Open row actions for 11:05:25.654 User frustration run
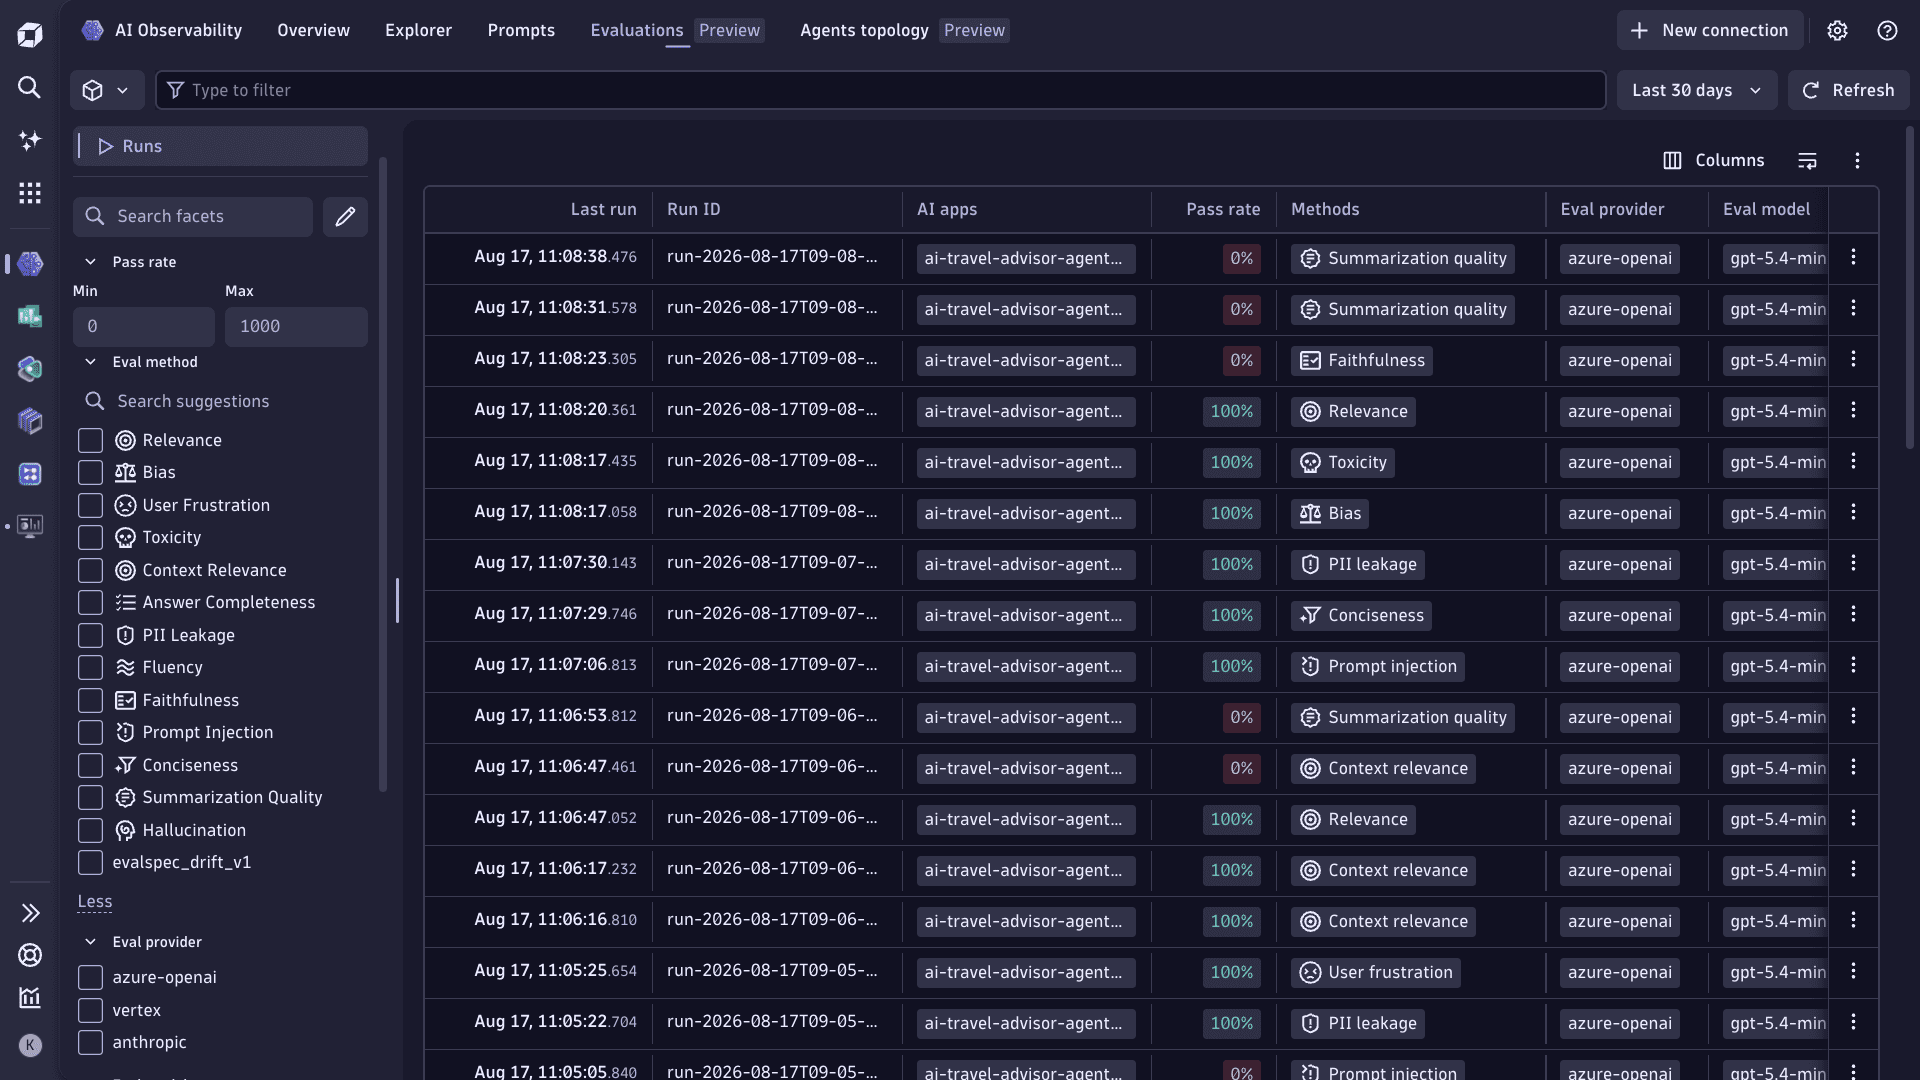Image resolution: width=1920 pixels, height=1080 pixels. coord(1853,971)
